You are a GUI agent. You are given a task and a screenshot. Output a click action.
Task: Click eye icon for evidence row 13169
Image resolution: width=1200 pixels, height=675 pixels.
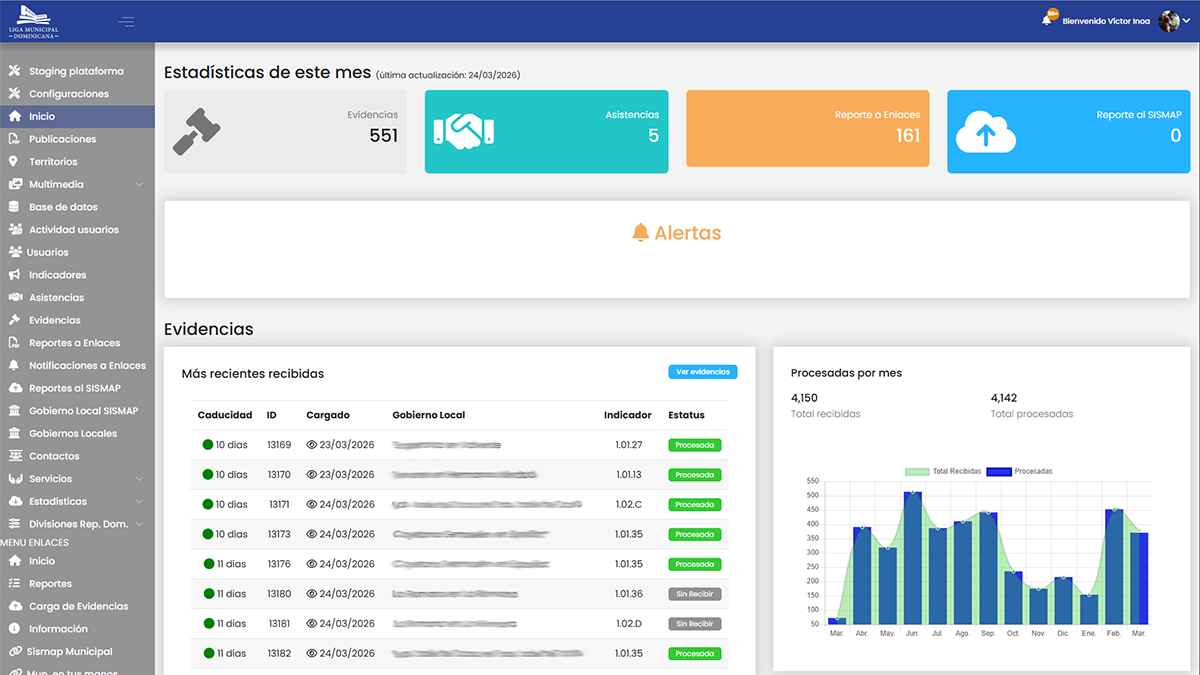tap(311, 445)
